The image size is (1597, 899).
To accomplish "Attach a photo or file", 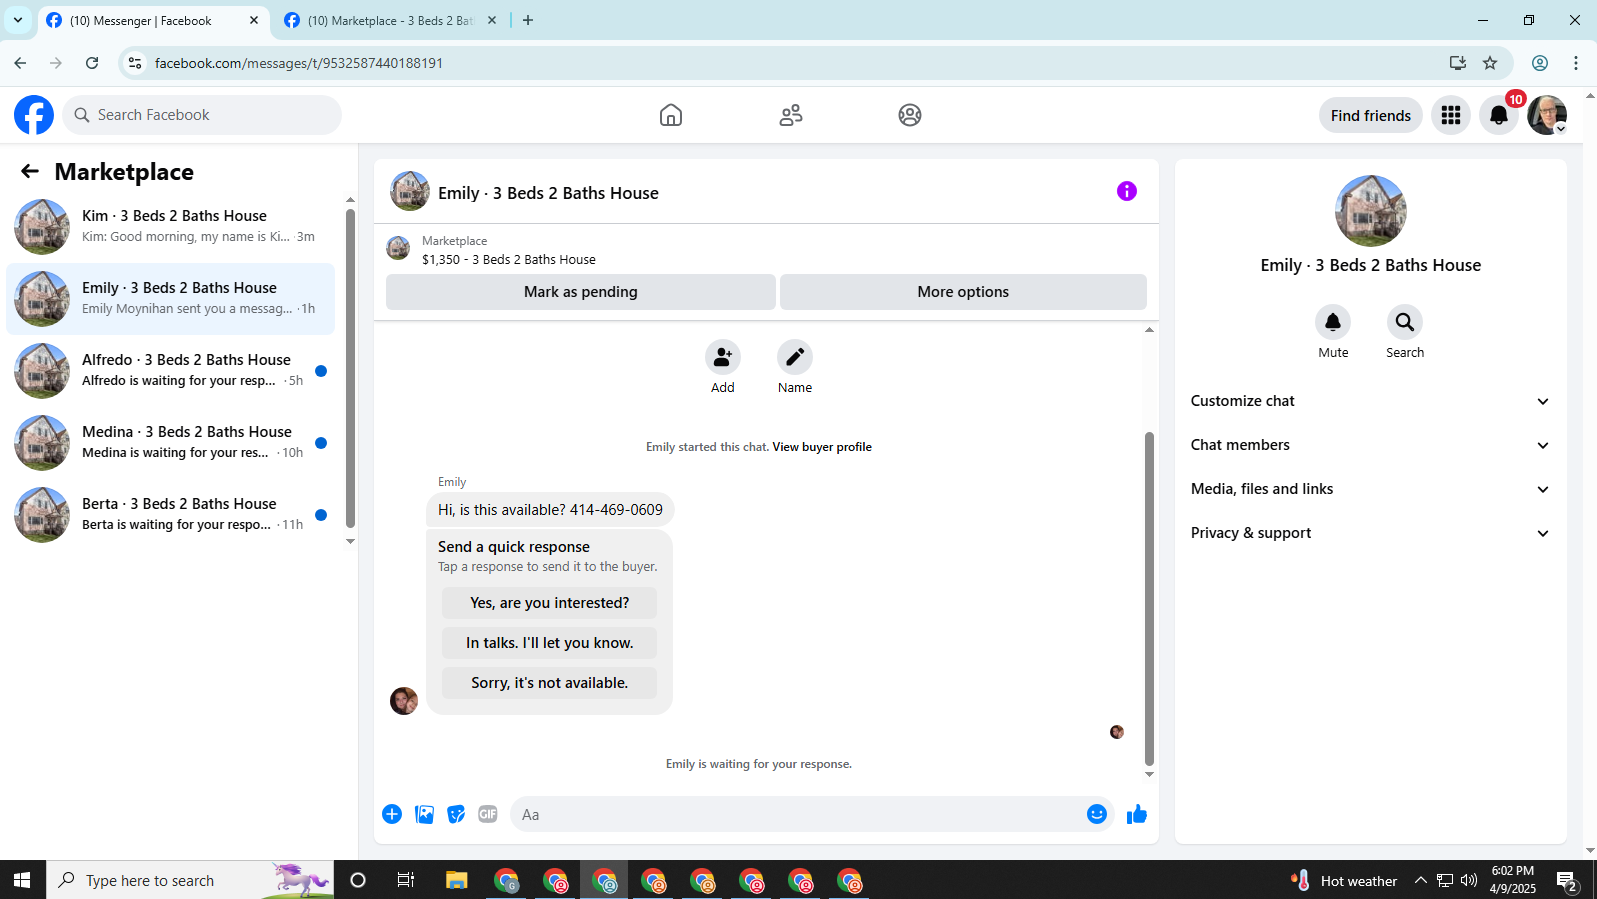I will [x=425, y=814].
